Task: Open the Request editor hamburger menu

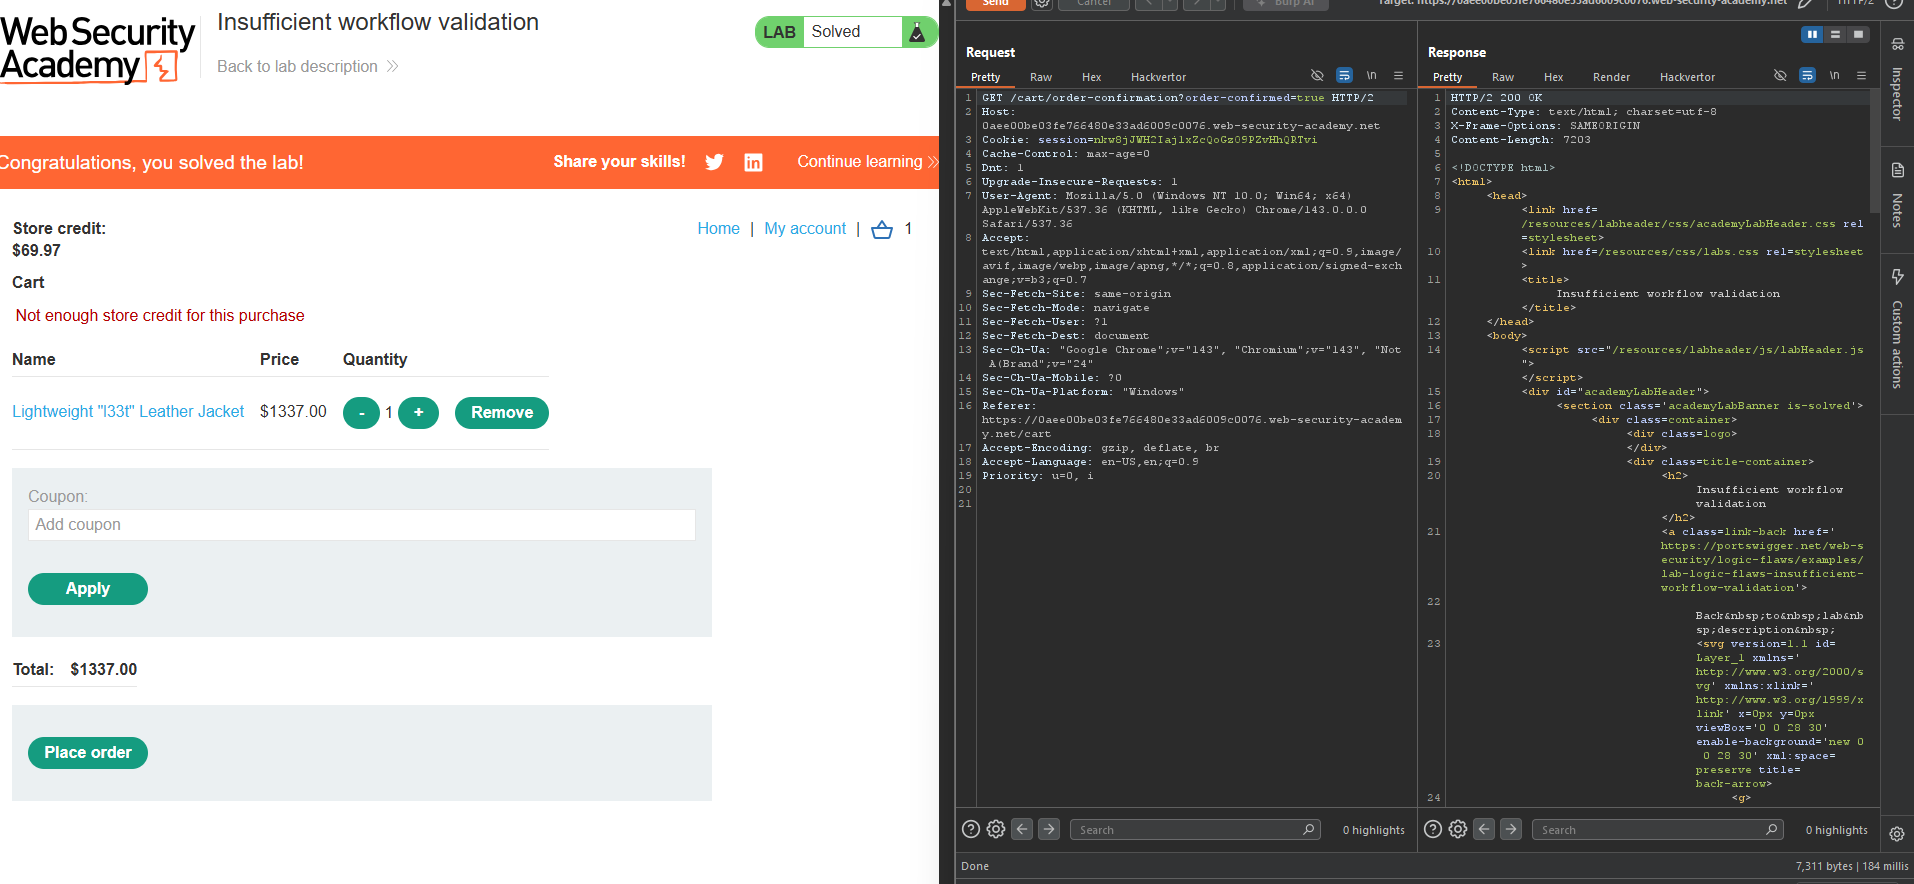Action: [1398, 75]
